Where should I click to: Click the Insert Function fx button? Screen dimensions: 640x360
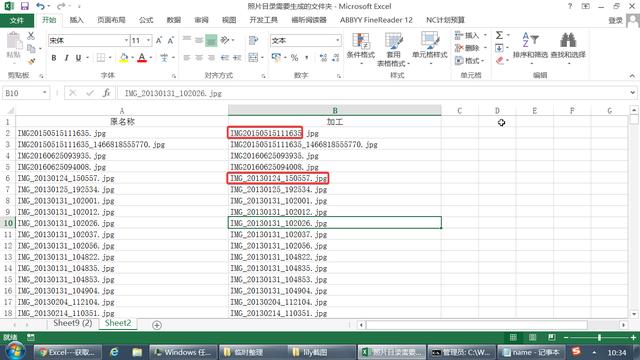(107, 93)
